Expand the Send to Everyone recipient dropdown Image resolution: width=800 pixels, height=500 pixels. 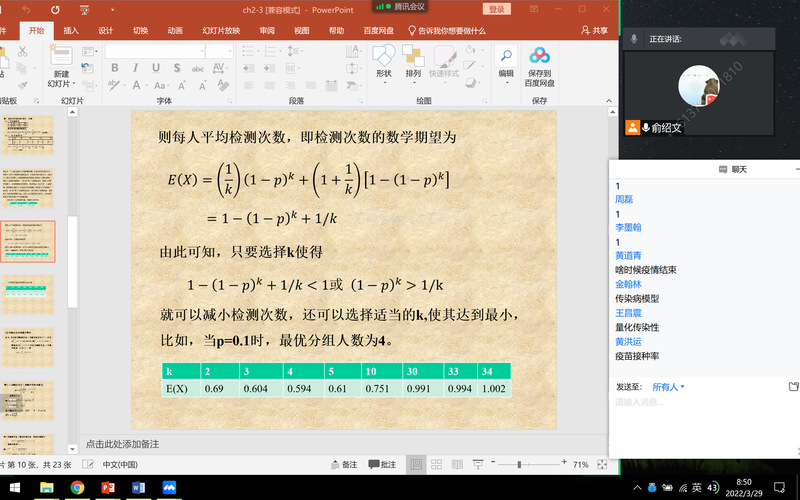coord(669,386)
